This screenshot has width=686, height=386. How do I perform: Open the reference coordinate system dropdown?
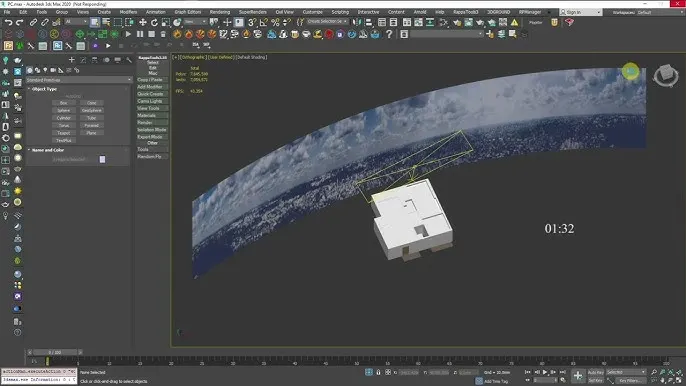pos(196,21)
